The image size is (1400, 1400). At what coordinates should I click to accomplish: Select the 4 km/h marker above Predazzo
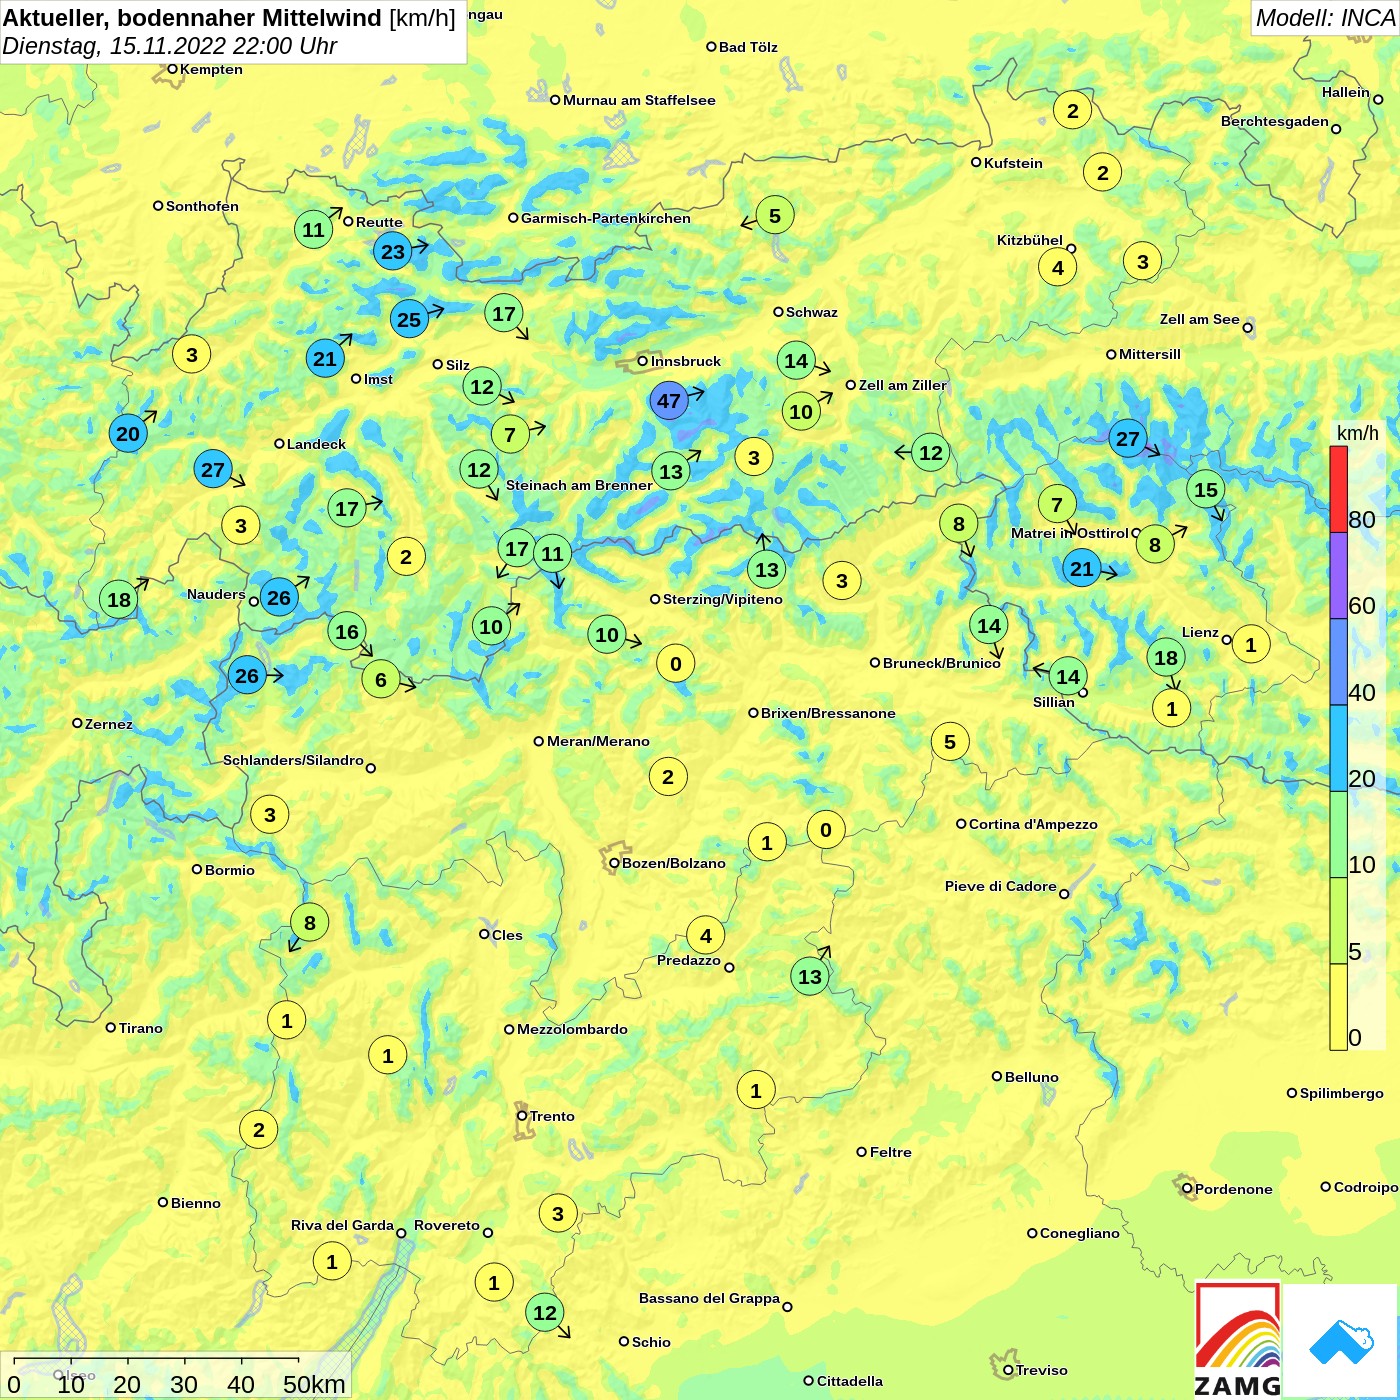[706, 935]
